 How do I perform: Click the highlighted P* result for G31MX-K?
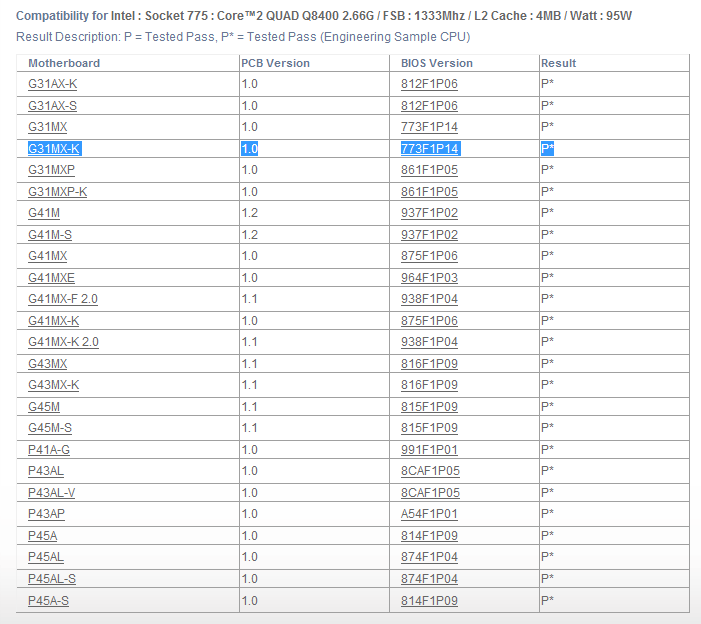click(x=547, y=148)
